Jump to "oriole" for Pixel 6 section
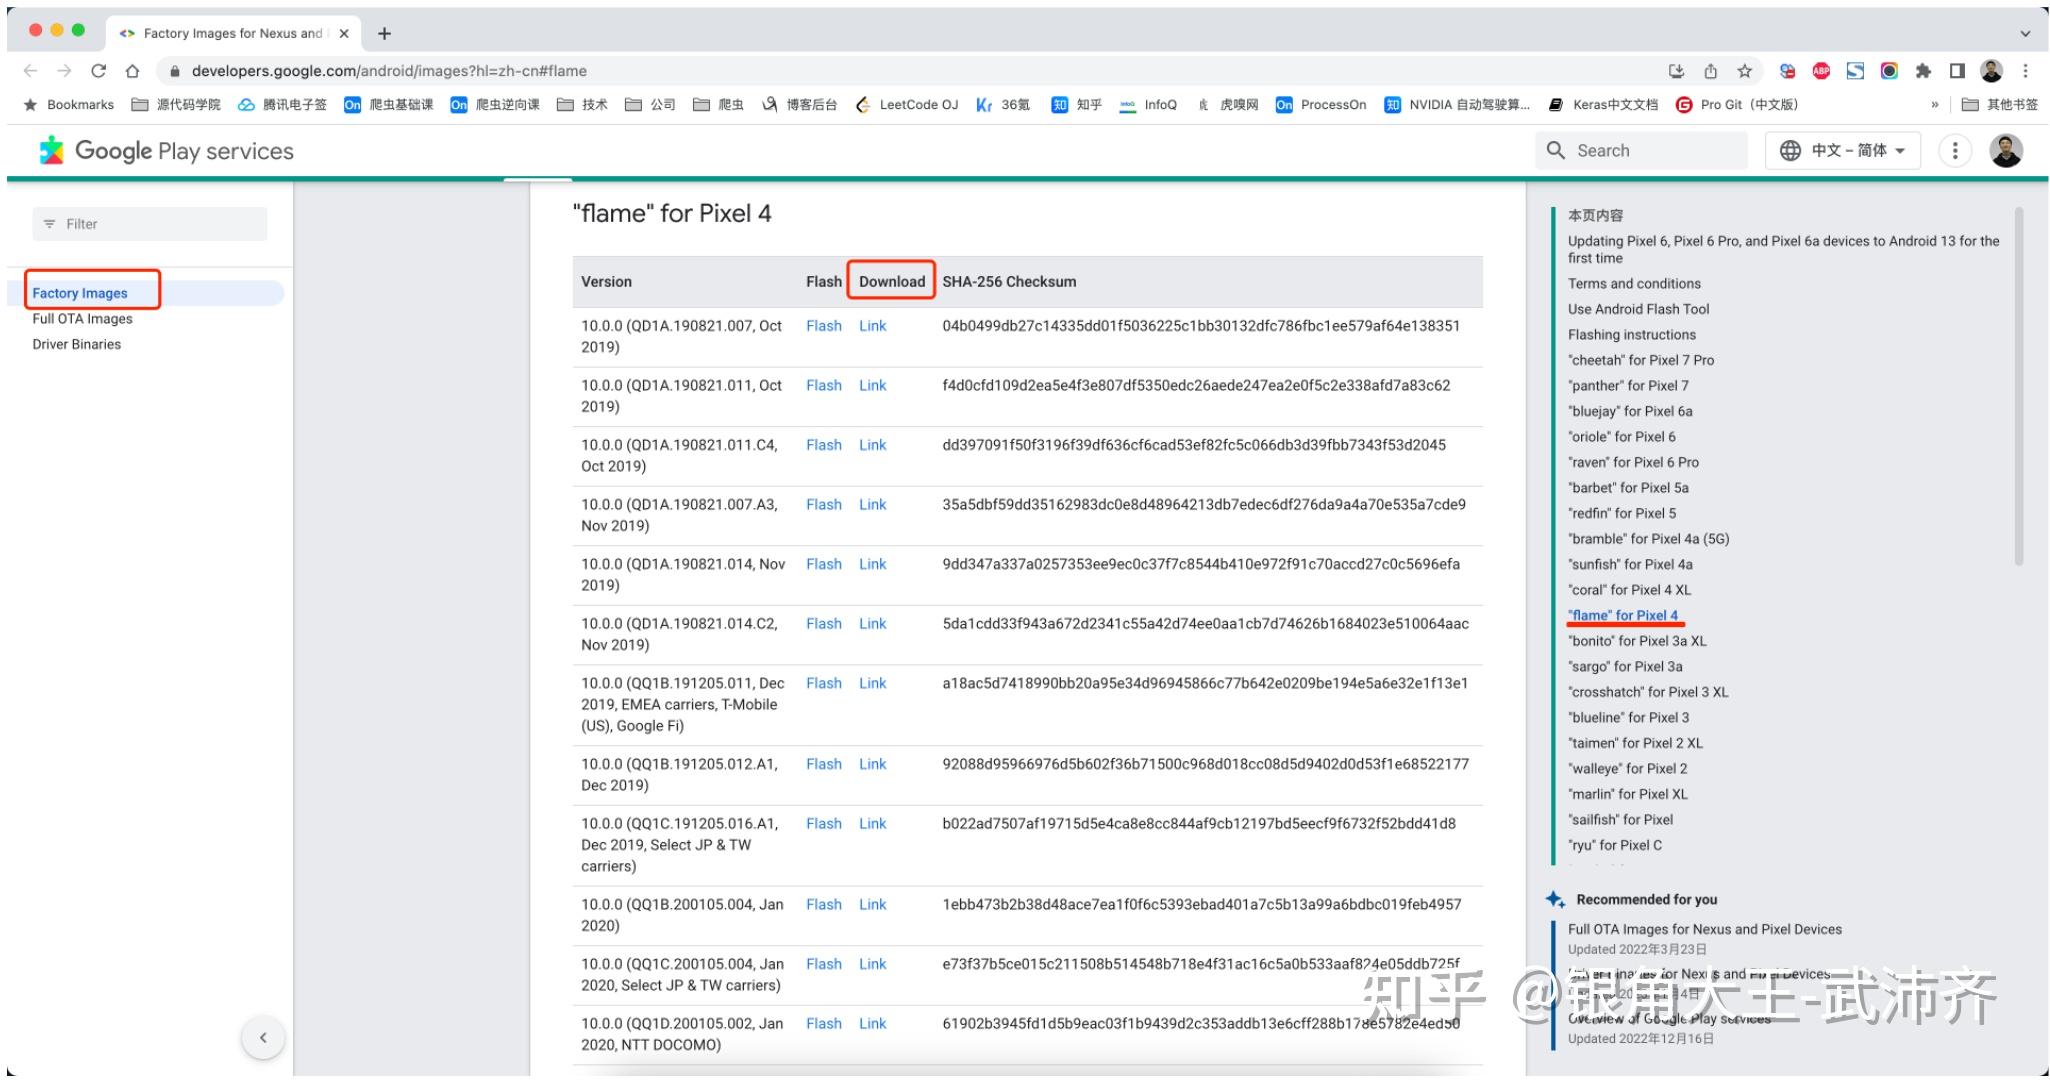This screenshot has width=2050, height=1080. tap(1622, 437)
